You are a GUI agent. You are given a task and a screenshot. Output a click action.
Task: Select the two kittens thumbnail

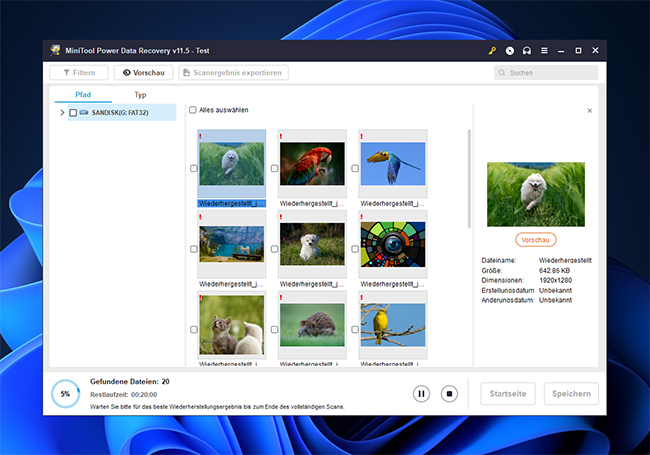(x=232, y=325)
